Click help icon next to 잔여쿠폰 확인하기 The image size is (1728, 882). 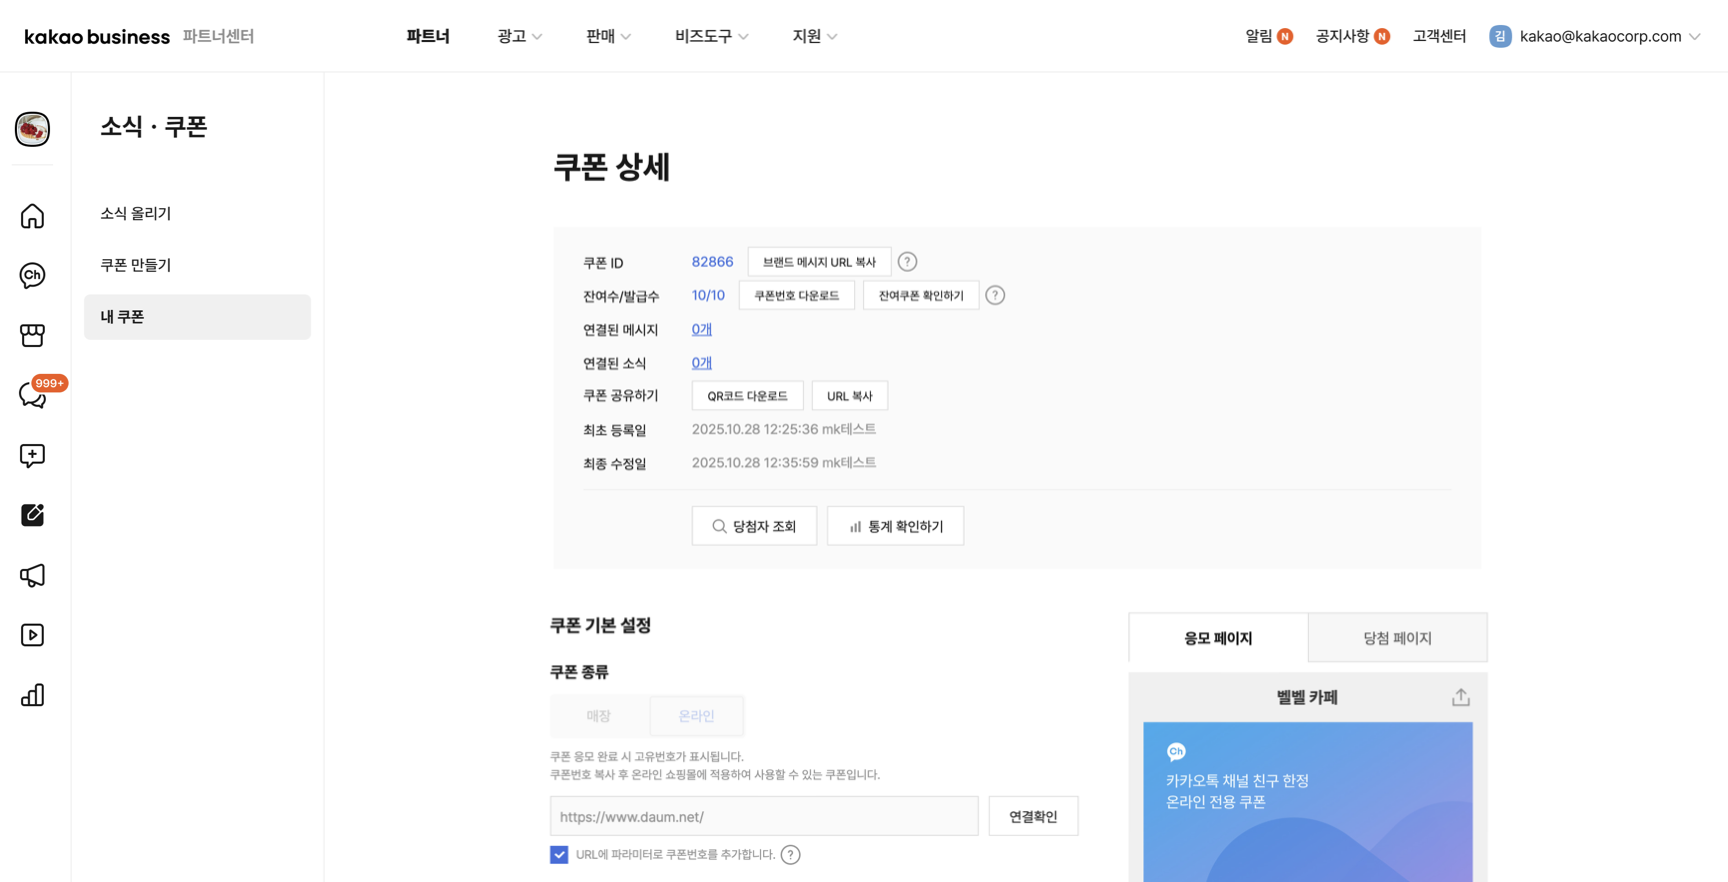995,295
